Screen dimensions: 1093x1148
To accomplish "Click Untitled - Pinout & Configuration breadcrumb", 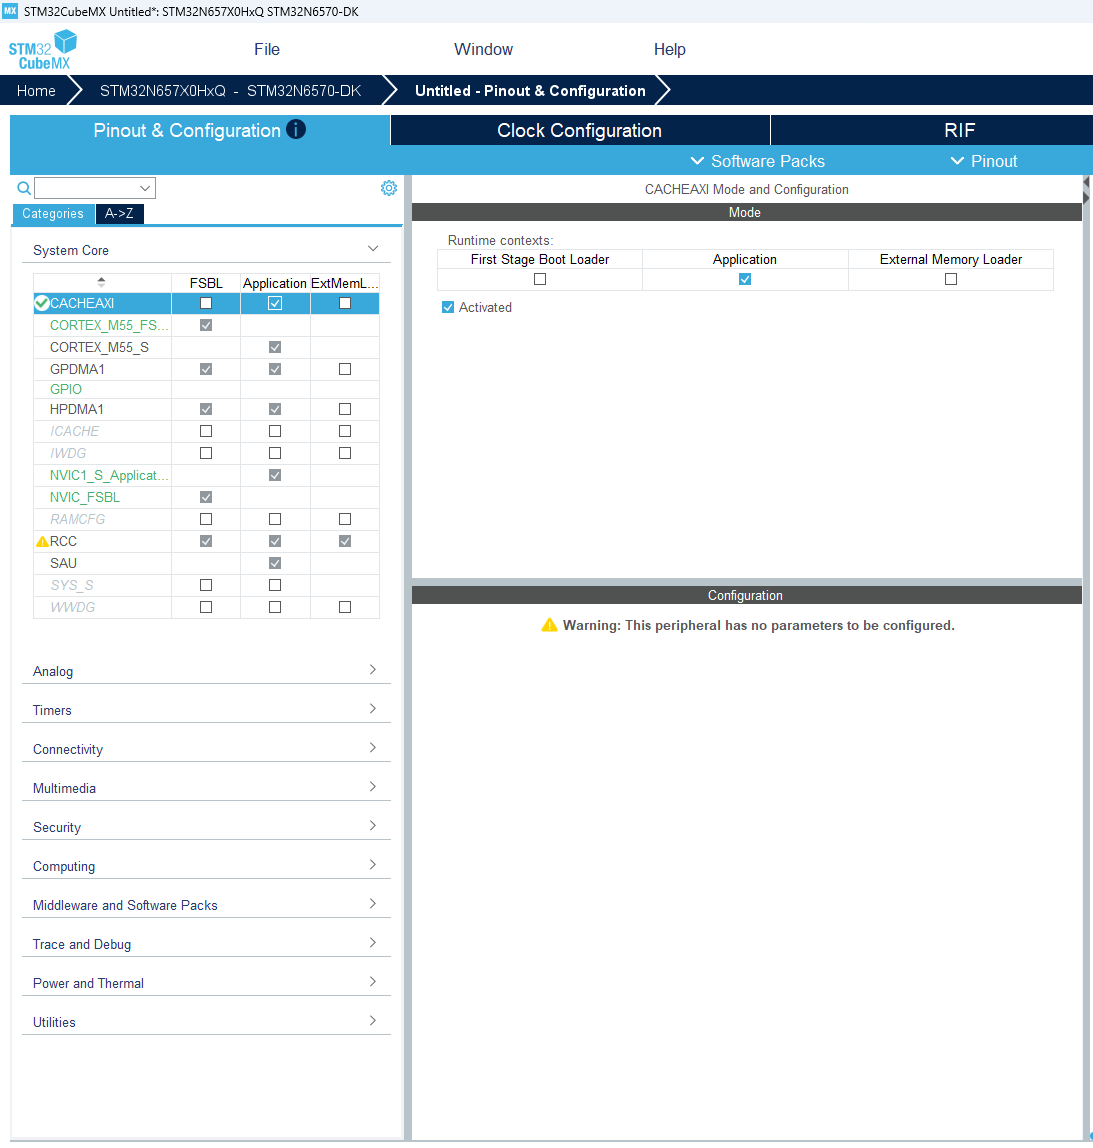I will [x=530, y=91].
